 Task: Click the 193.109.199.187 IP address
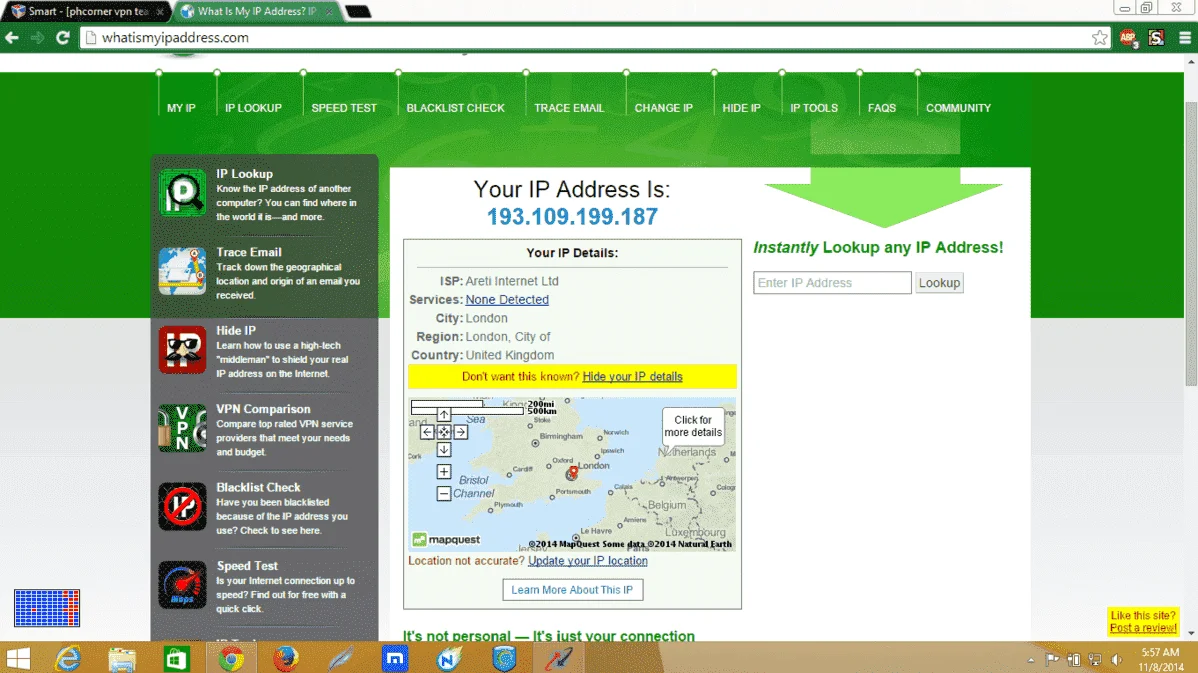pos(572,217)
